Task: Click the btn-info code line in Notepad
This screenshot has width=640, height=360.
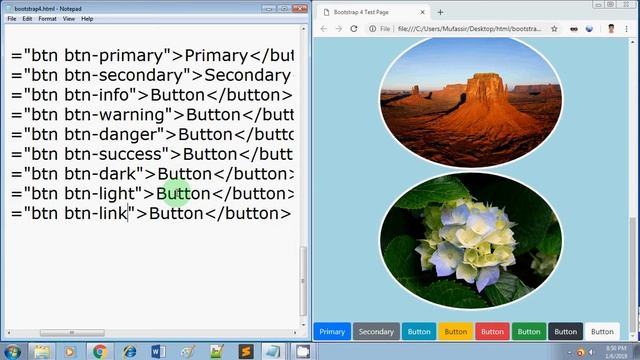Action: 152,95
